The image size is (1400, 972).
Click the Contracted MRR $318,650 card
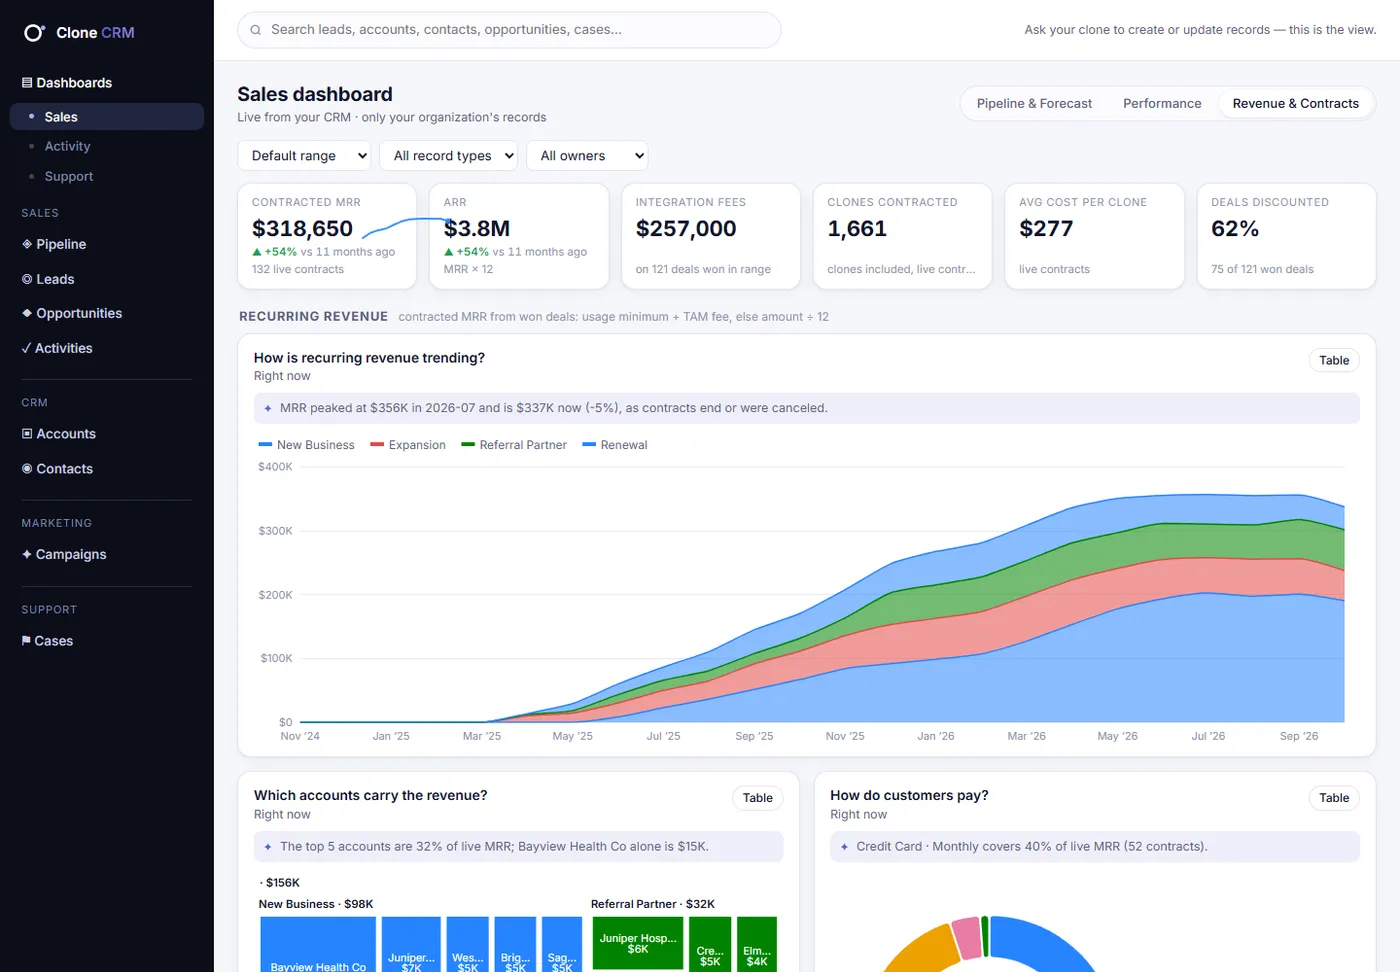(327, 236)
